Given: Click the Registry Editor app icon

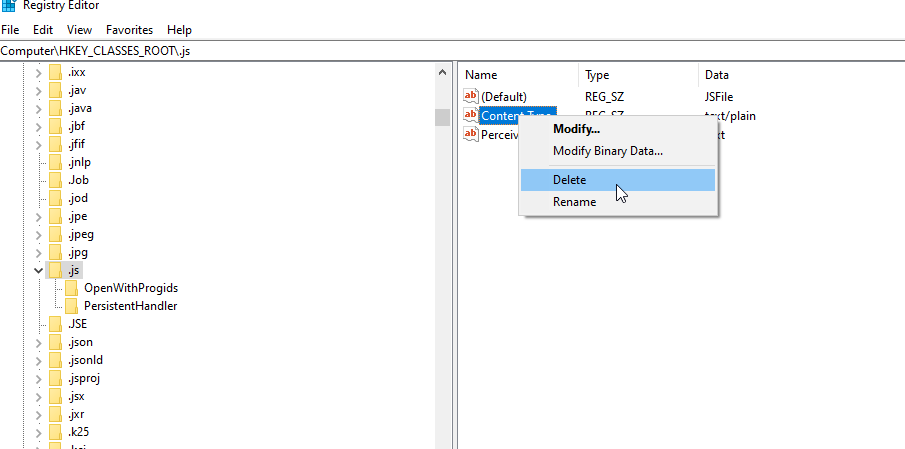Looking at the screenshot, I should 9,5.
